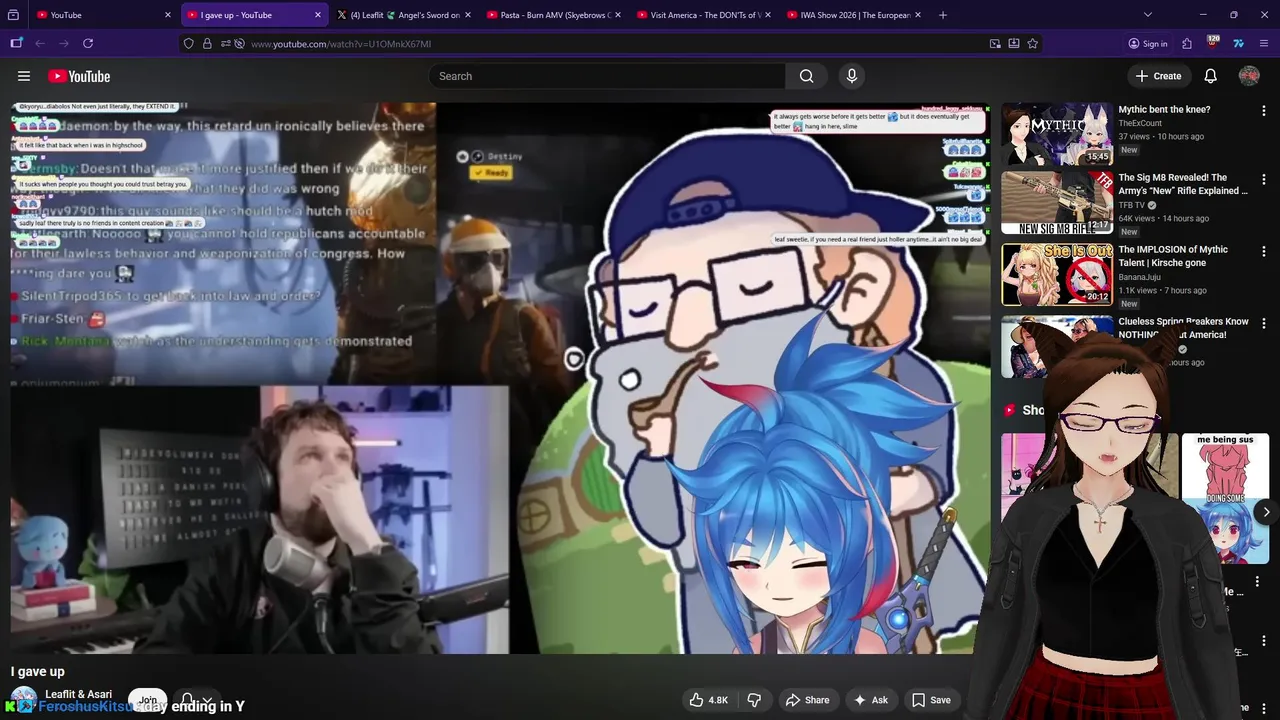Open the account avatar menu
Viewport: 1280px width, 720px height.
1249,76
